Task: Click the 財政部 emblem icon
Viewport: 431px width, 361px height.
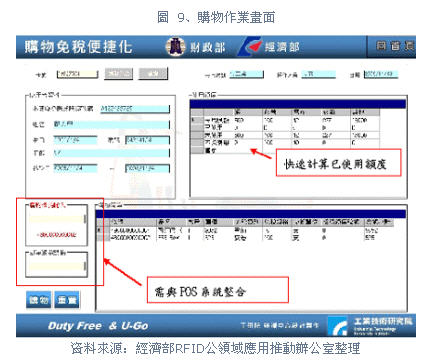Action: (175, 47)
